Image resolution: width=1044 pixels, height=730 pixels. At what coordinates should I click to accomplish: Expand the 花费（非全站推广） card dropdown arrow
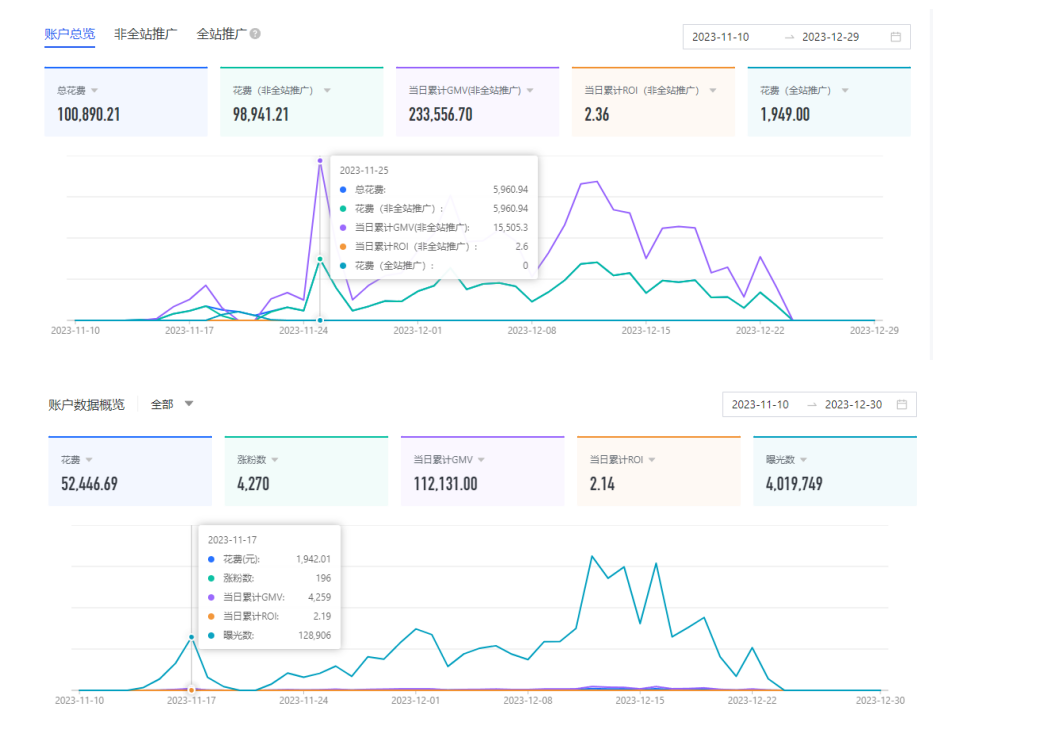point(327,91)
